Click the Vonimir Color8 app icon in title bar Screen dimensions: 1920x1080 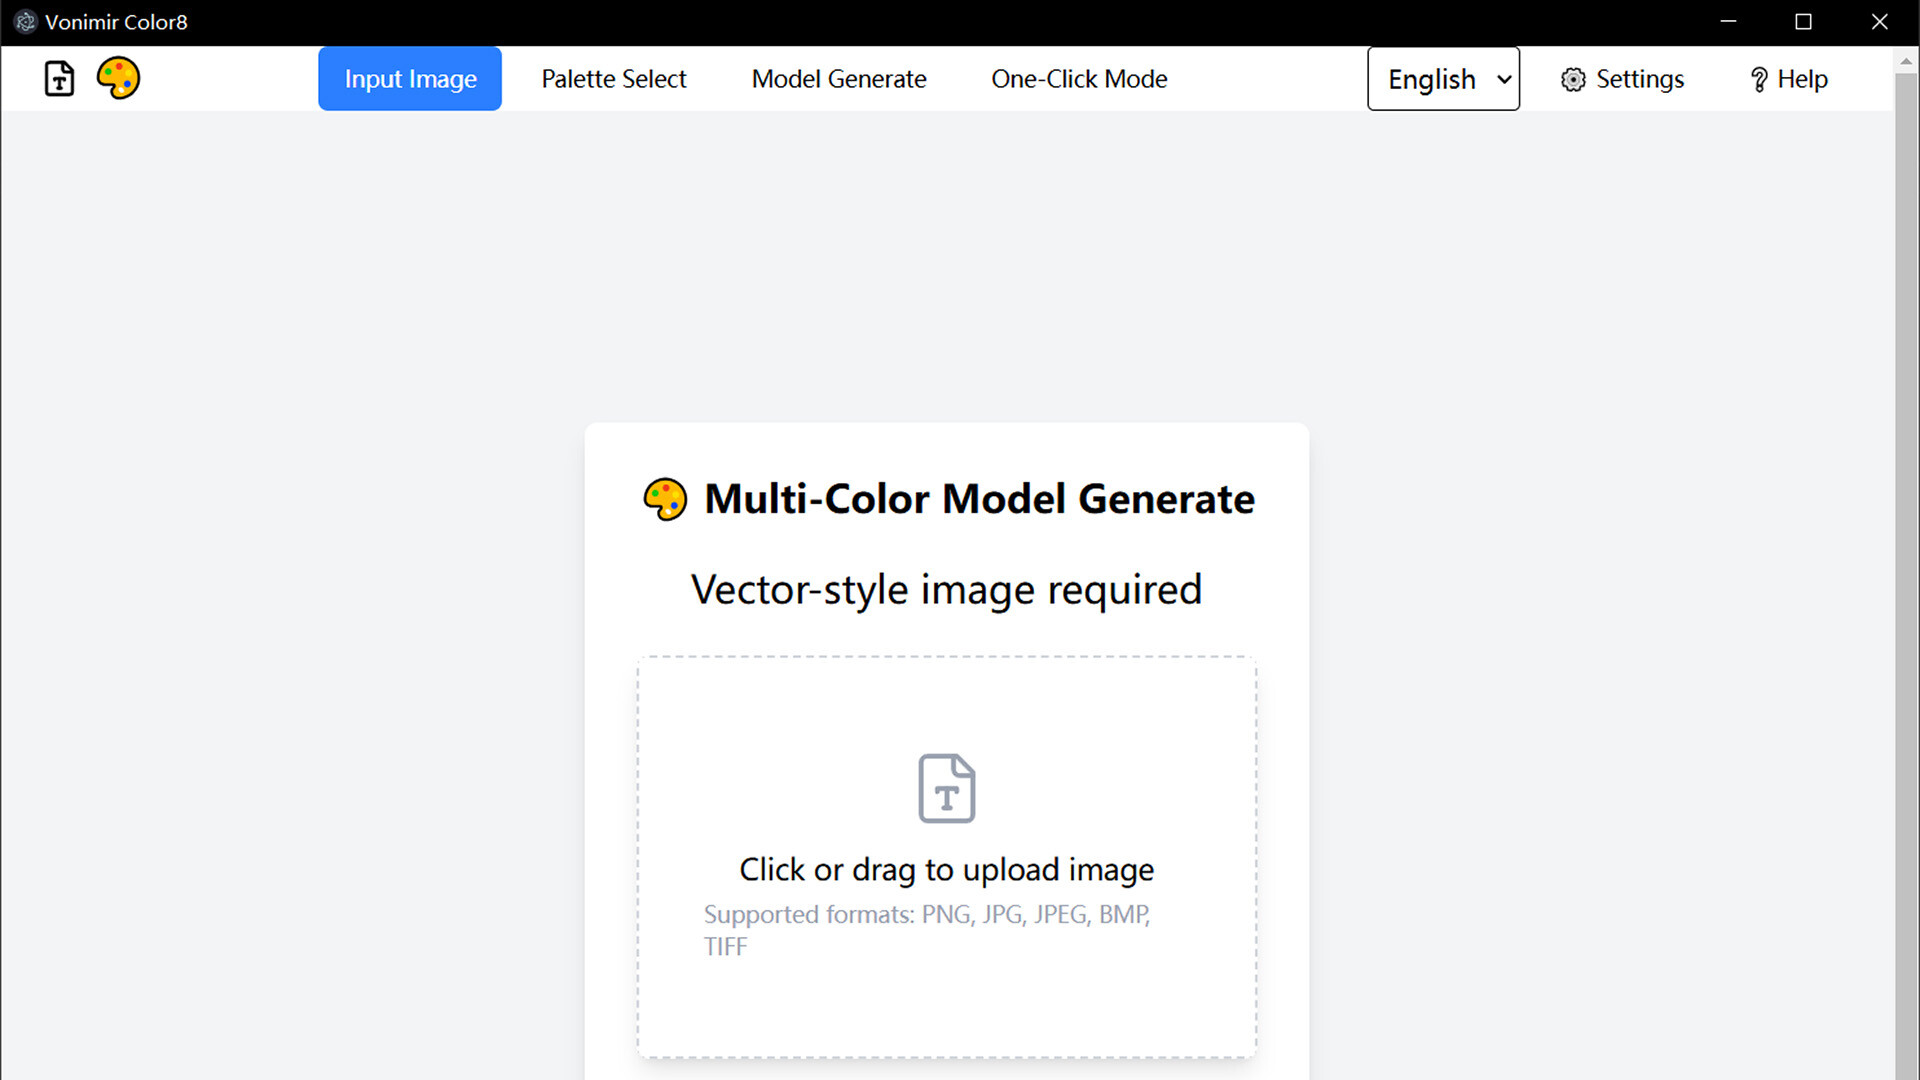coord(25,22)
